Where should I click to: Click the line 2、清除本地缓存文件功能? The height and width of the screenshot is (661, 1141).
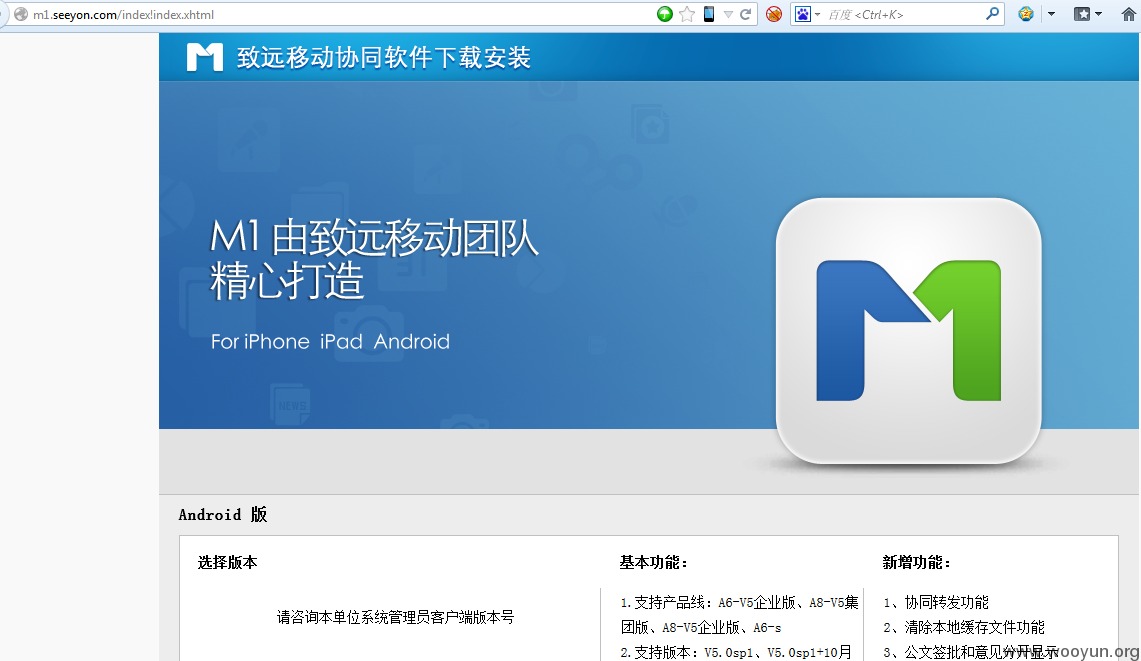963,627
